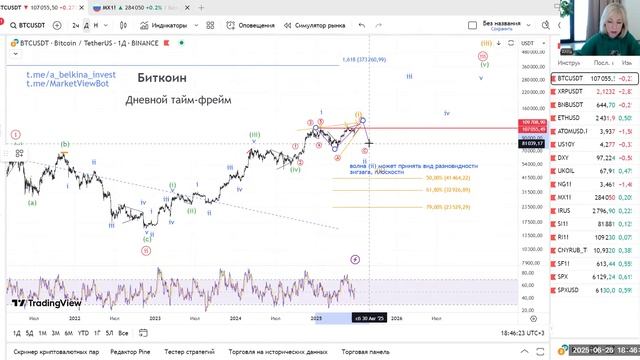Create alert with Оповещения button

(x=250, y=25)
